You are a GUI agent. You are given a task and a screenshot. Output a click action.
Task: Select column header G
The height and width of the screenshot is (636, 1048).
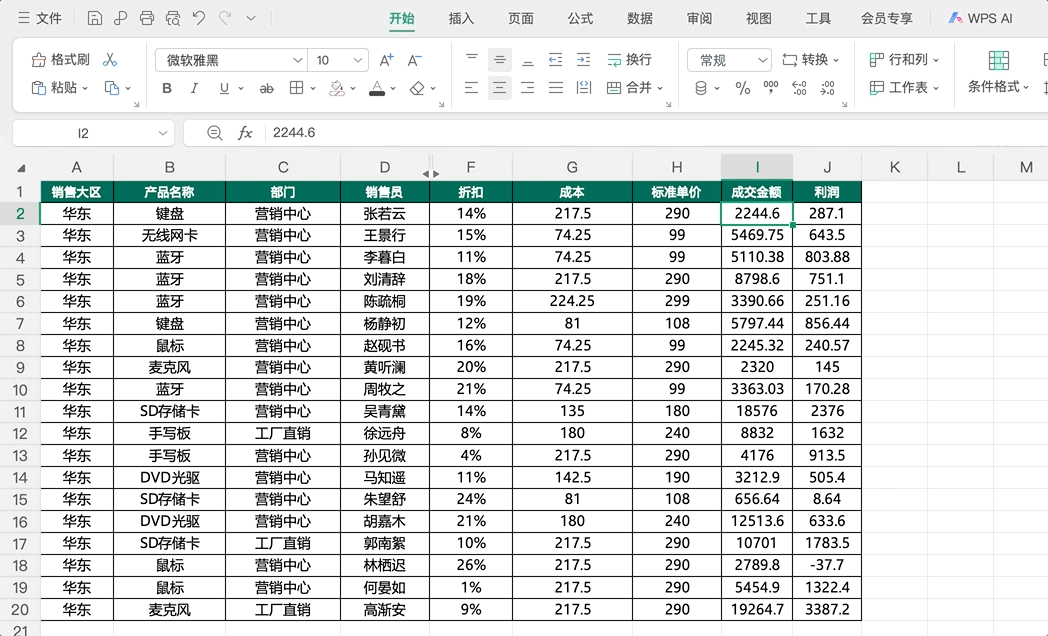click(x=572, y=168)
